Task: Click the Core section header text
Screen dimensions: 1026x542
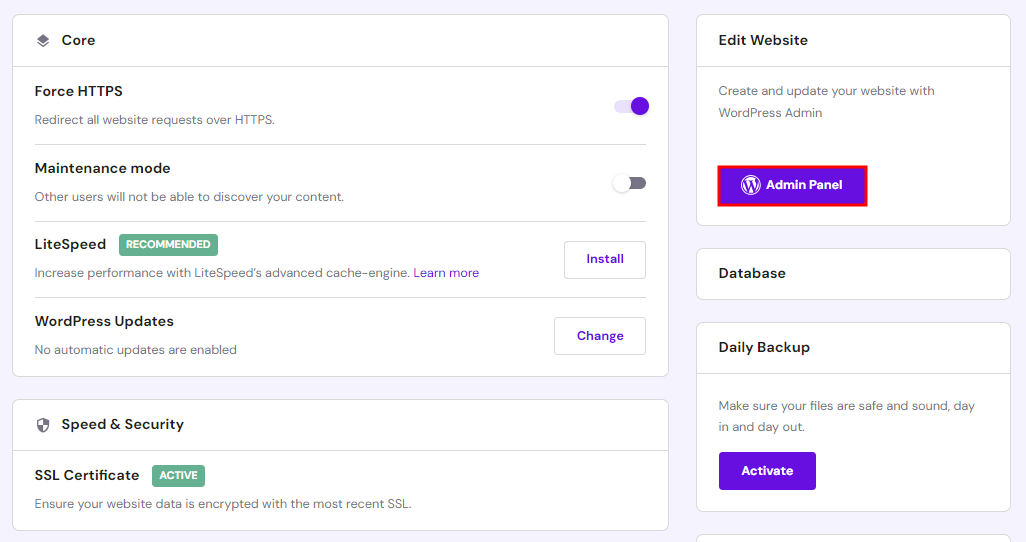Action: [78, 41]
